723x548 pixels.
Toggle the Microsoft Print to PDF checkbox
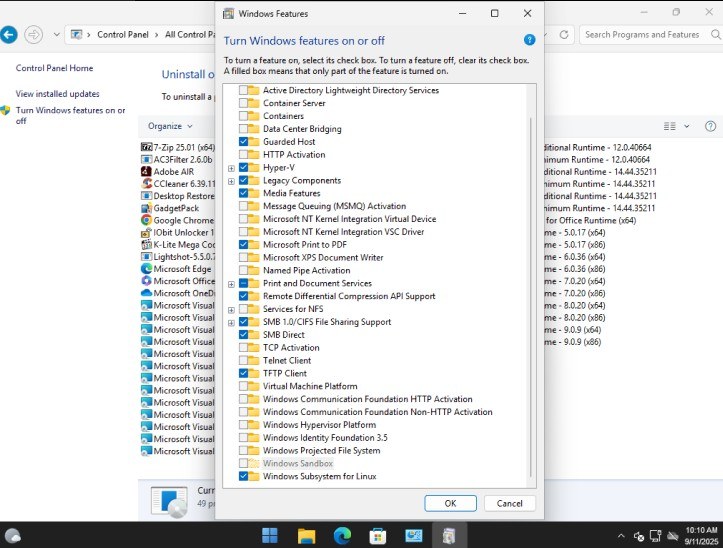243,244
